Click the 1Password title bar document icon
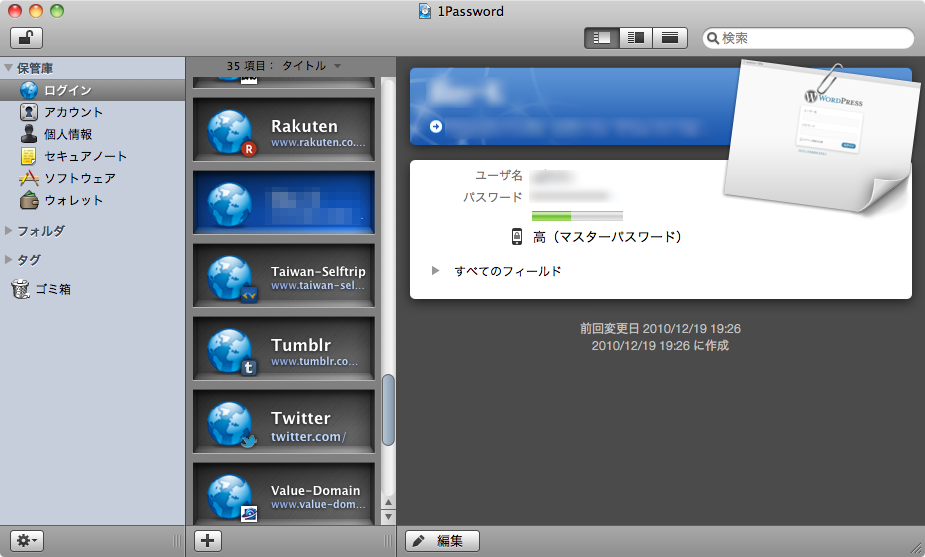 (425, 11)
